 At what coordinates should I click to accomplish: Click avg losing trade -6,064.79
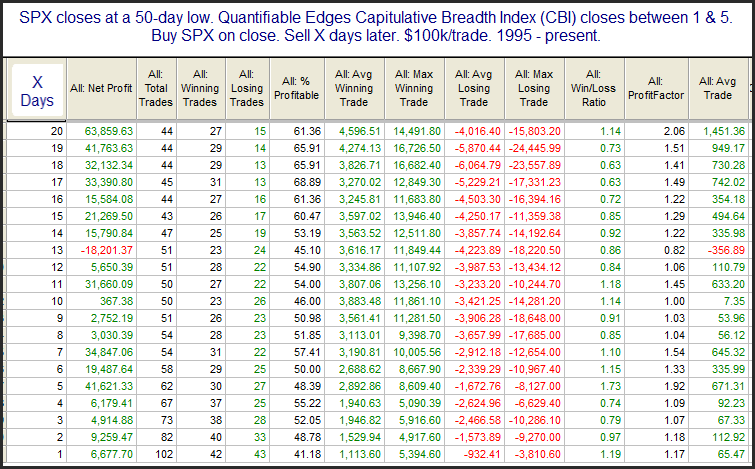click(479, 165)
